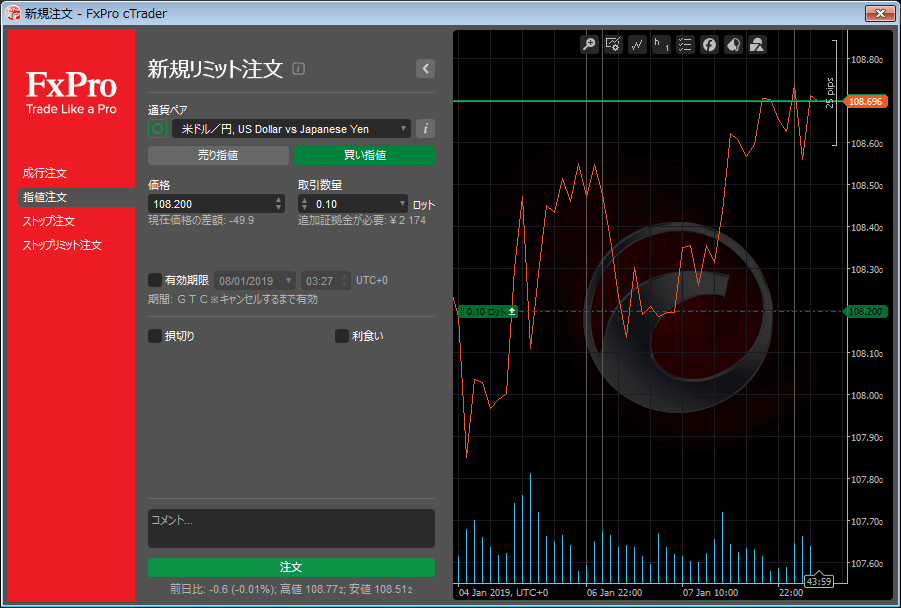Click the FxPro Trade Like a Pro logo
Screen dimensions: 901x608
pyautogui.click(x=71, y=92)
